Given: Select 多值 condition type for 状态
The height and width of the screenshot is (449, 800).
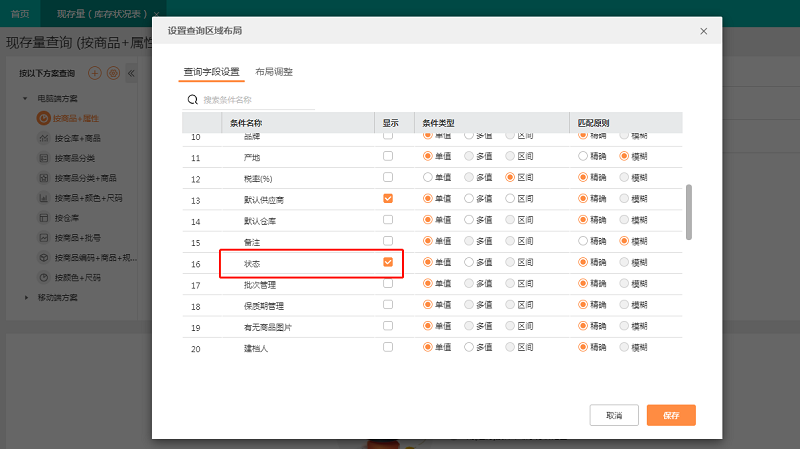Looking at the screenshot, I should [x=469, y=262].
